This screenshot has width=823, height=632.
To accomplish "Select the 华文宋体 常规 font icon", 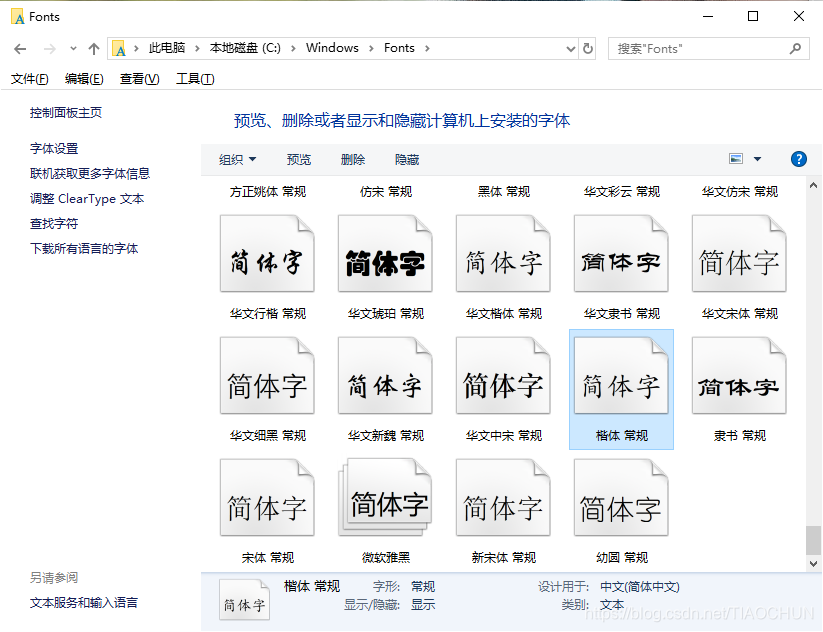I will [x=740, y=253].
